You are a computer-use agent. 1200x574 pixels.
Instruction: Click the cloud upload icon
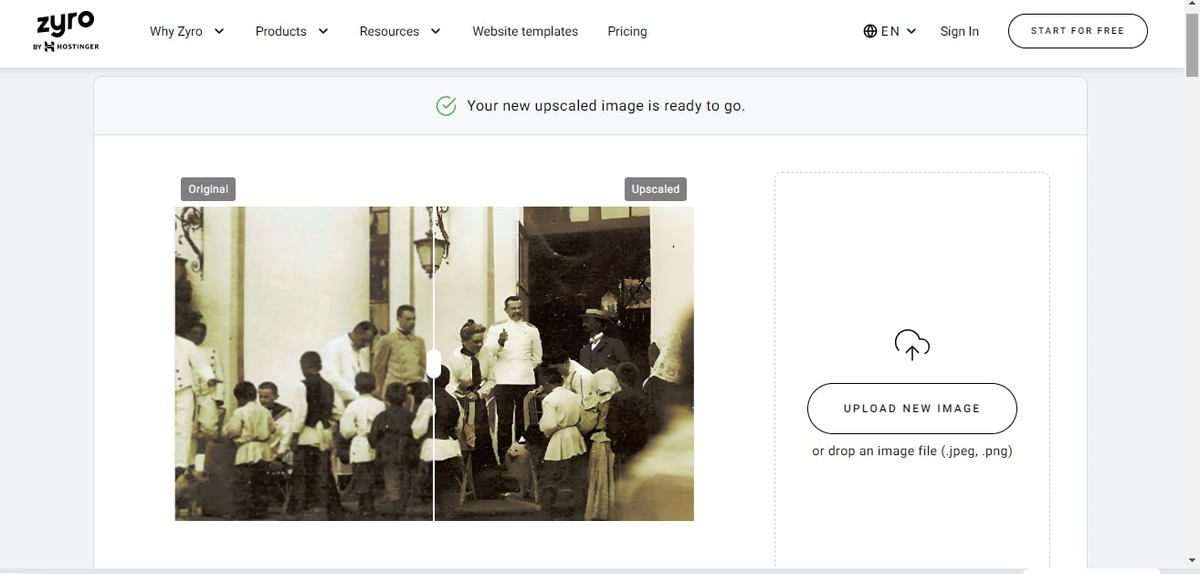pyautogui.click(x=911, y=344)
